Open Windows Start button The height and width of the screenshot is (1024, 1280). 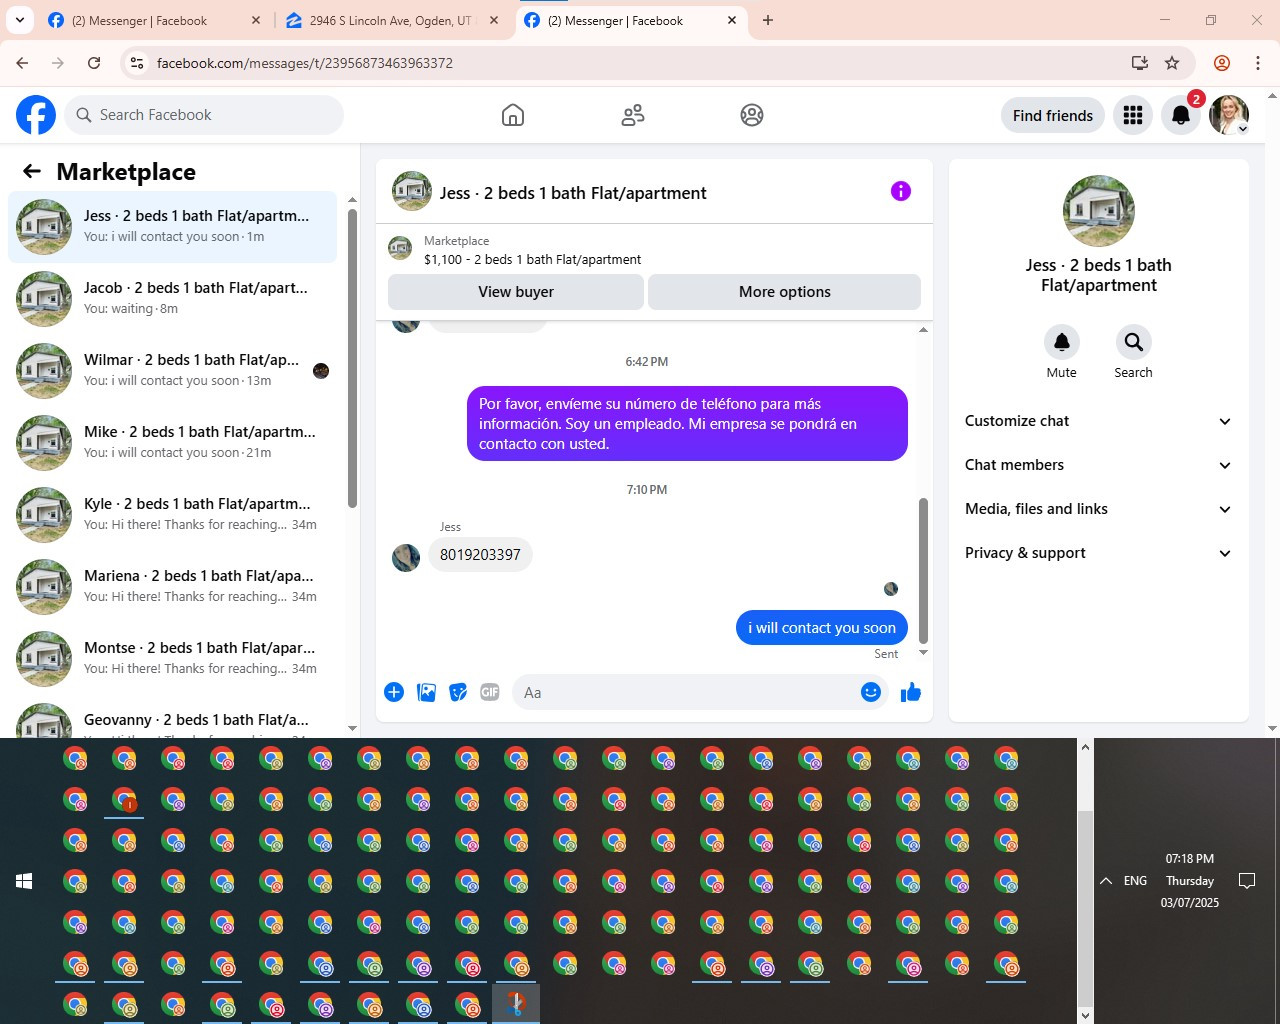tap(24, 881)
